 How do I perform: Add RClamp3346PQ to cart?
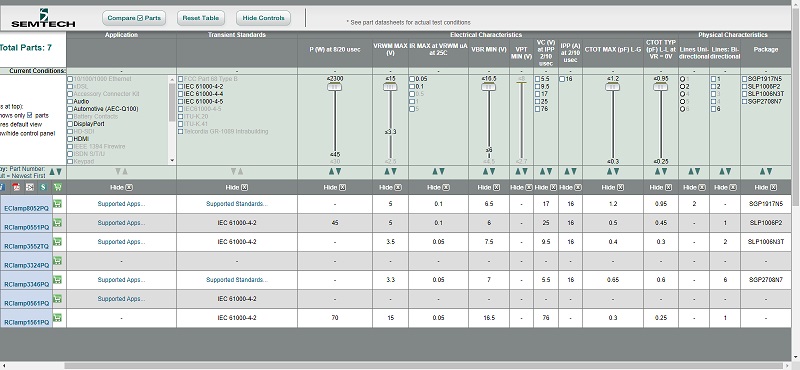57,280
